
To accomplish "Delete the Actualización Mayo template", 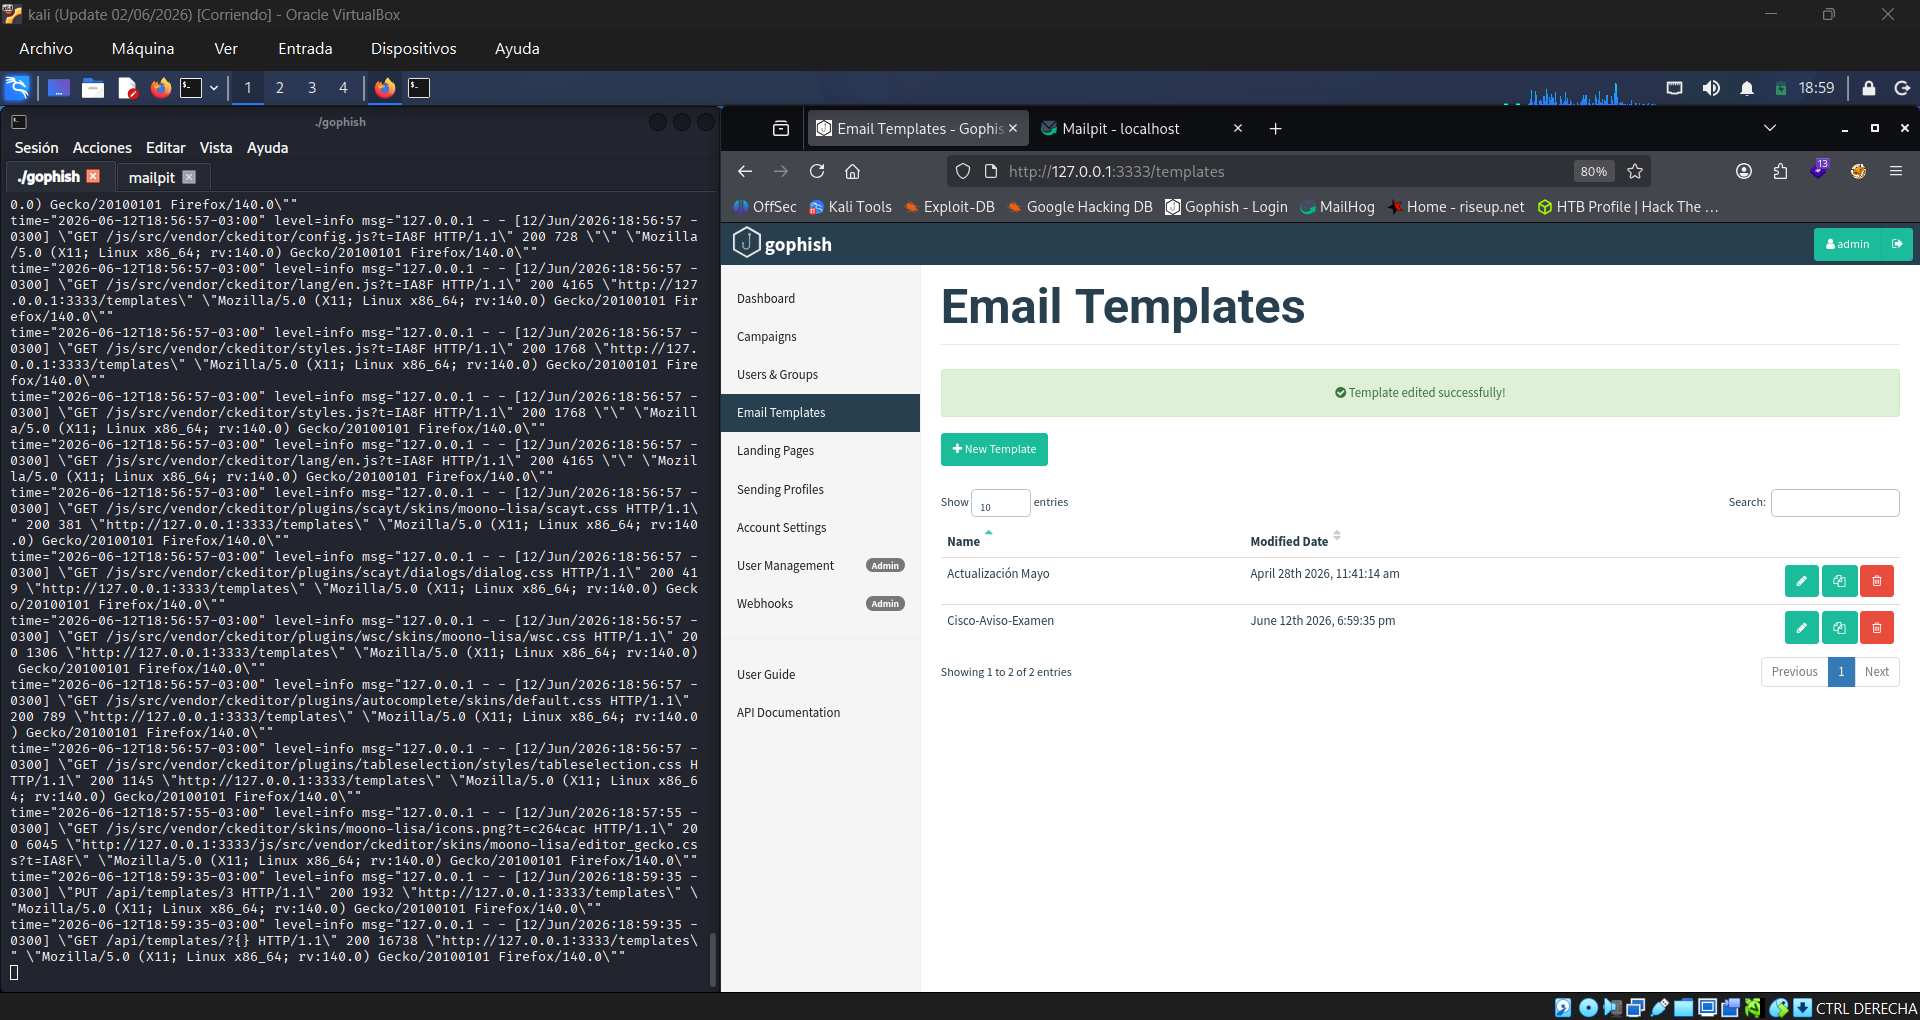I will click(x=1877, y=581).
